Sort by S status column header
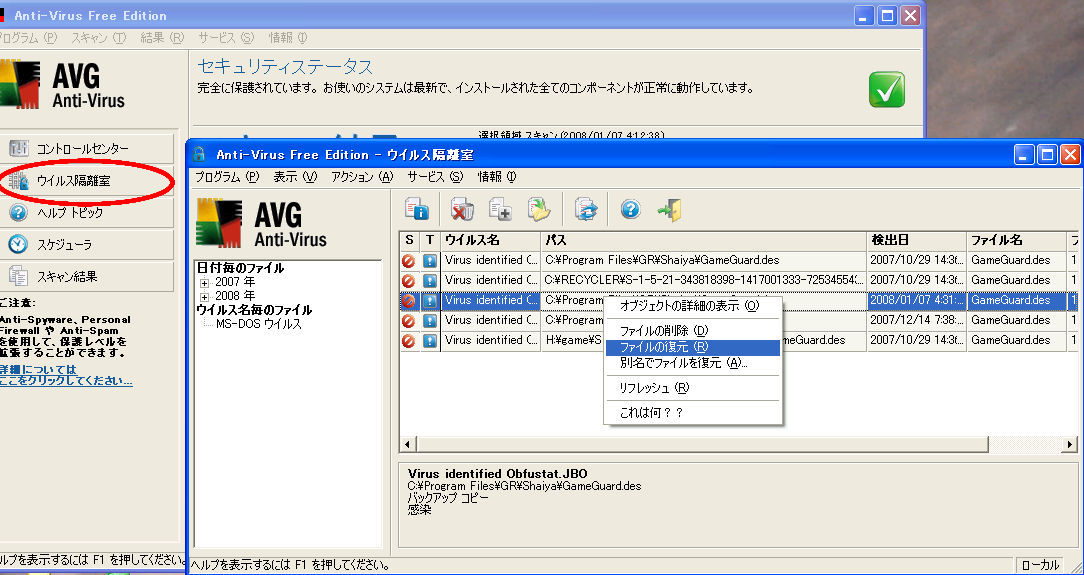Screen dimensions: 1084x575 (409, 241)
